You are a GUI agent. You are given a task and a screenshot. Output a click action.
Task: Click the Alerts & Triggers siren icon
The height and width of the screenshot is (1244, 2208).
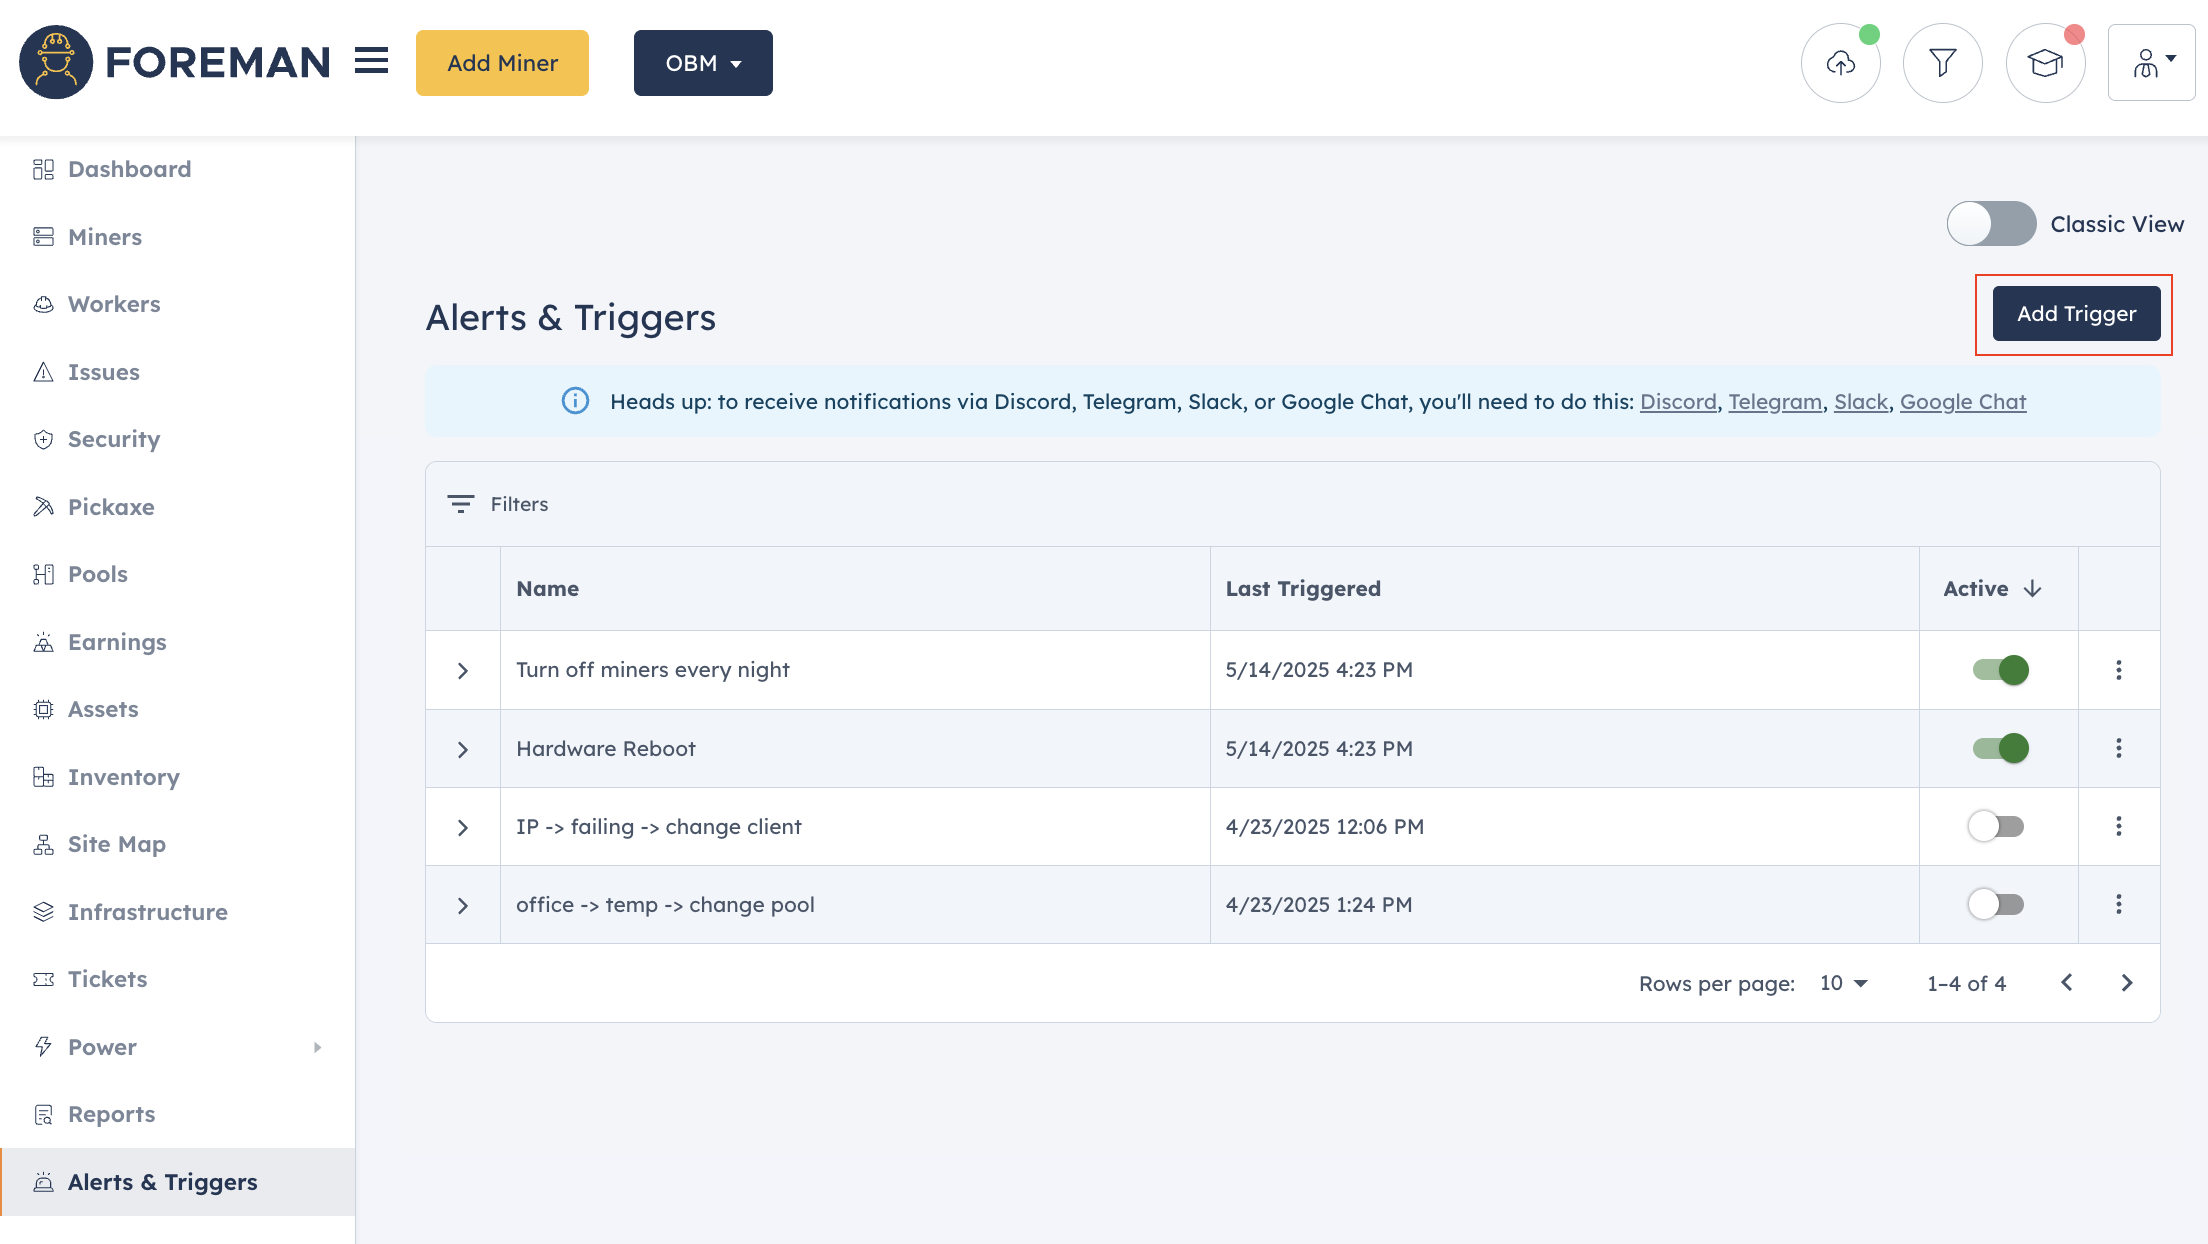(x=43, y=1182)
